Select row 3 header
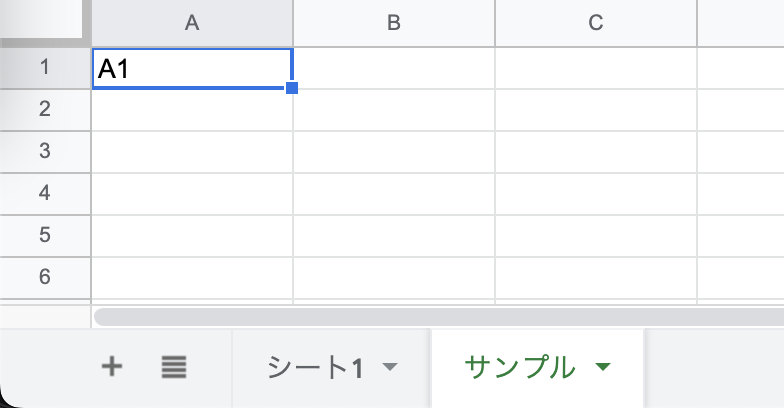 44,152
